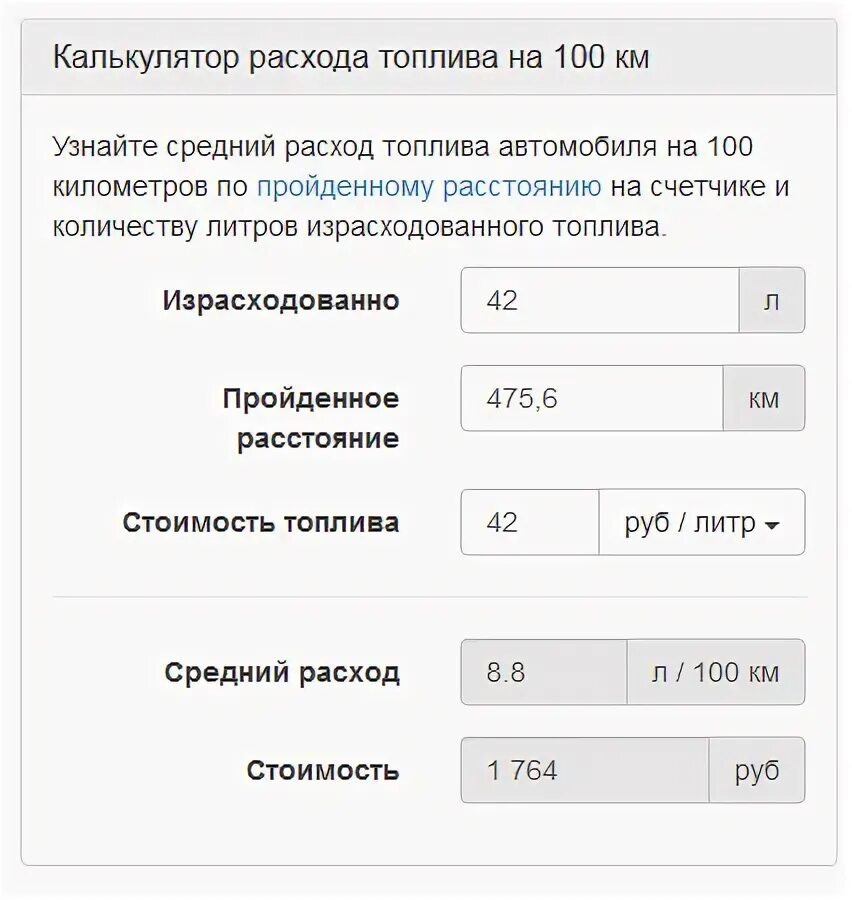Focus the Пройденное расстояние input field

click(592, 398)
